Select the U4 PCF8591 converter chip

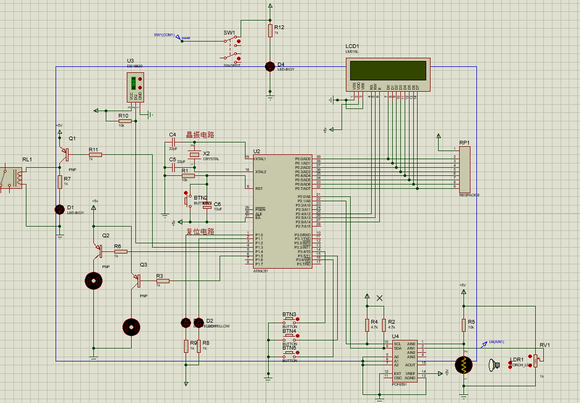click(x=405, y=361)
